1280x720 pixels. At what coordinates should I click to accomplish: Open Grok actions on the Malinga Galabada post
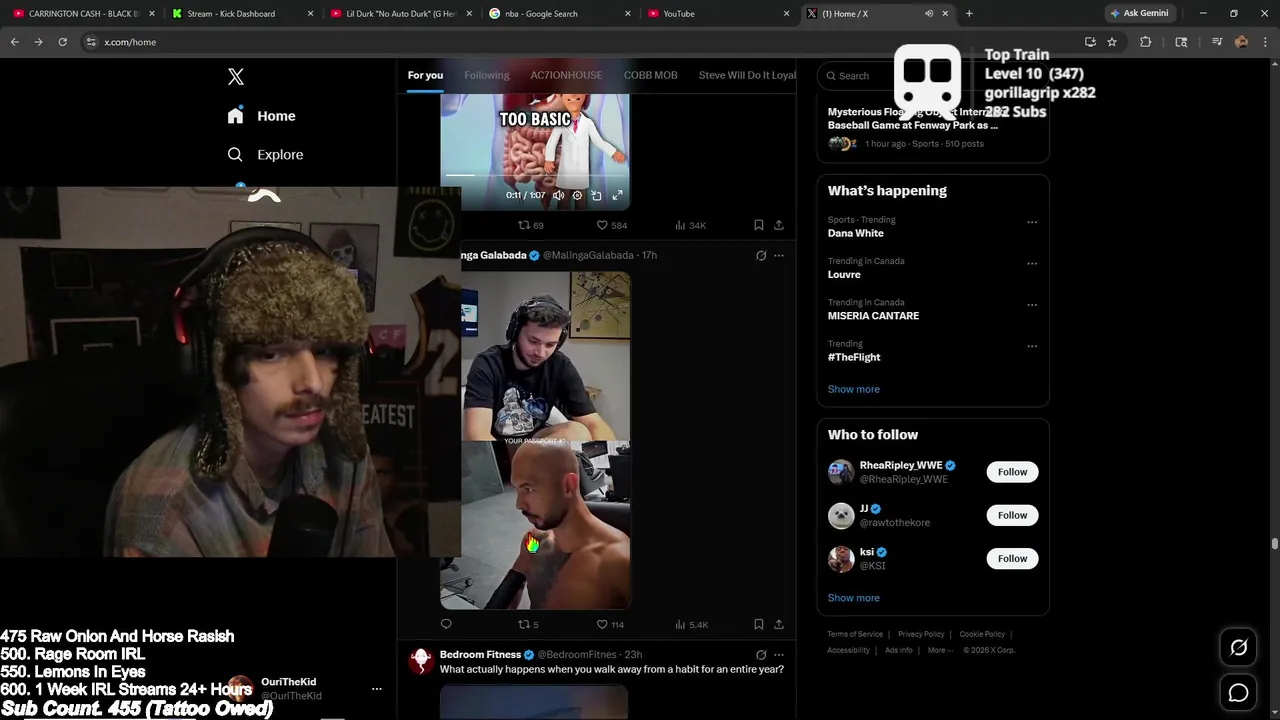coord(761,255)
